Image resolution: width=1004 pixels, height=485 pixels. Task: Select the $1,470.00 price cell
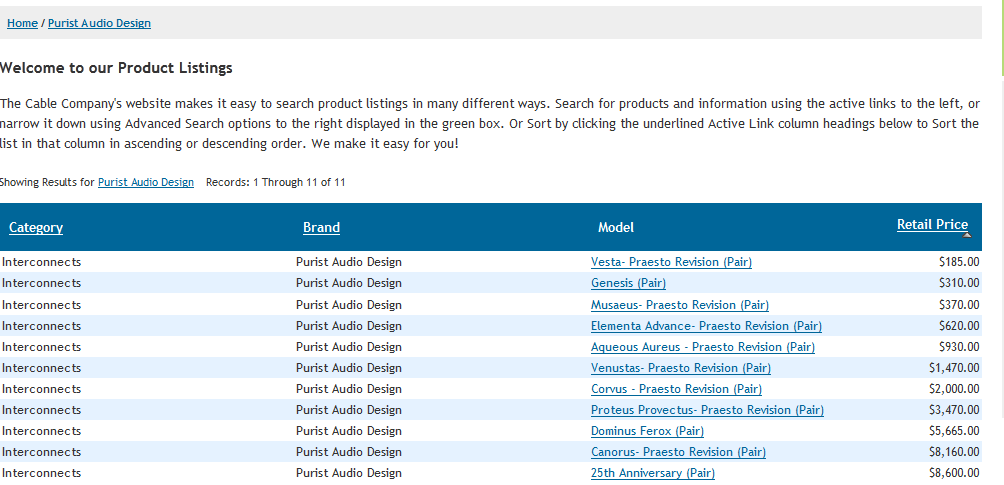coord(954,368)
